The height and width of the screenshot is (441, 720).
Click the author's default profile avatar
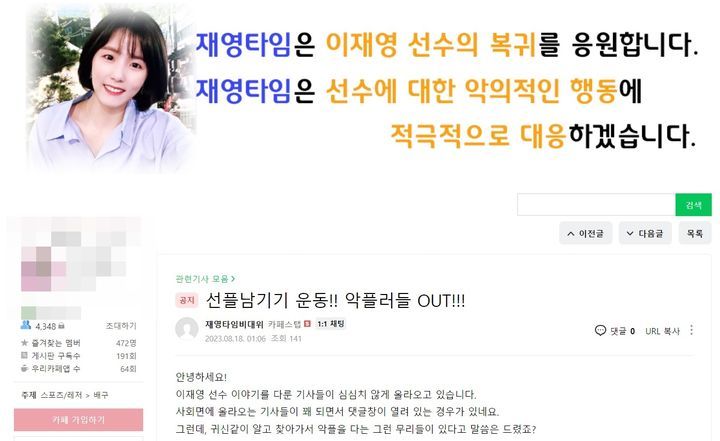click(x=186, y=329)
